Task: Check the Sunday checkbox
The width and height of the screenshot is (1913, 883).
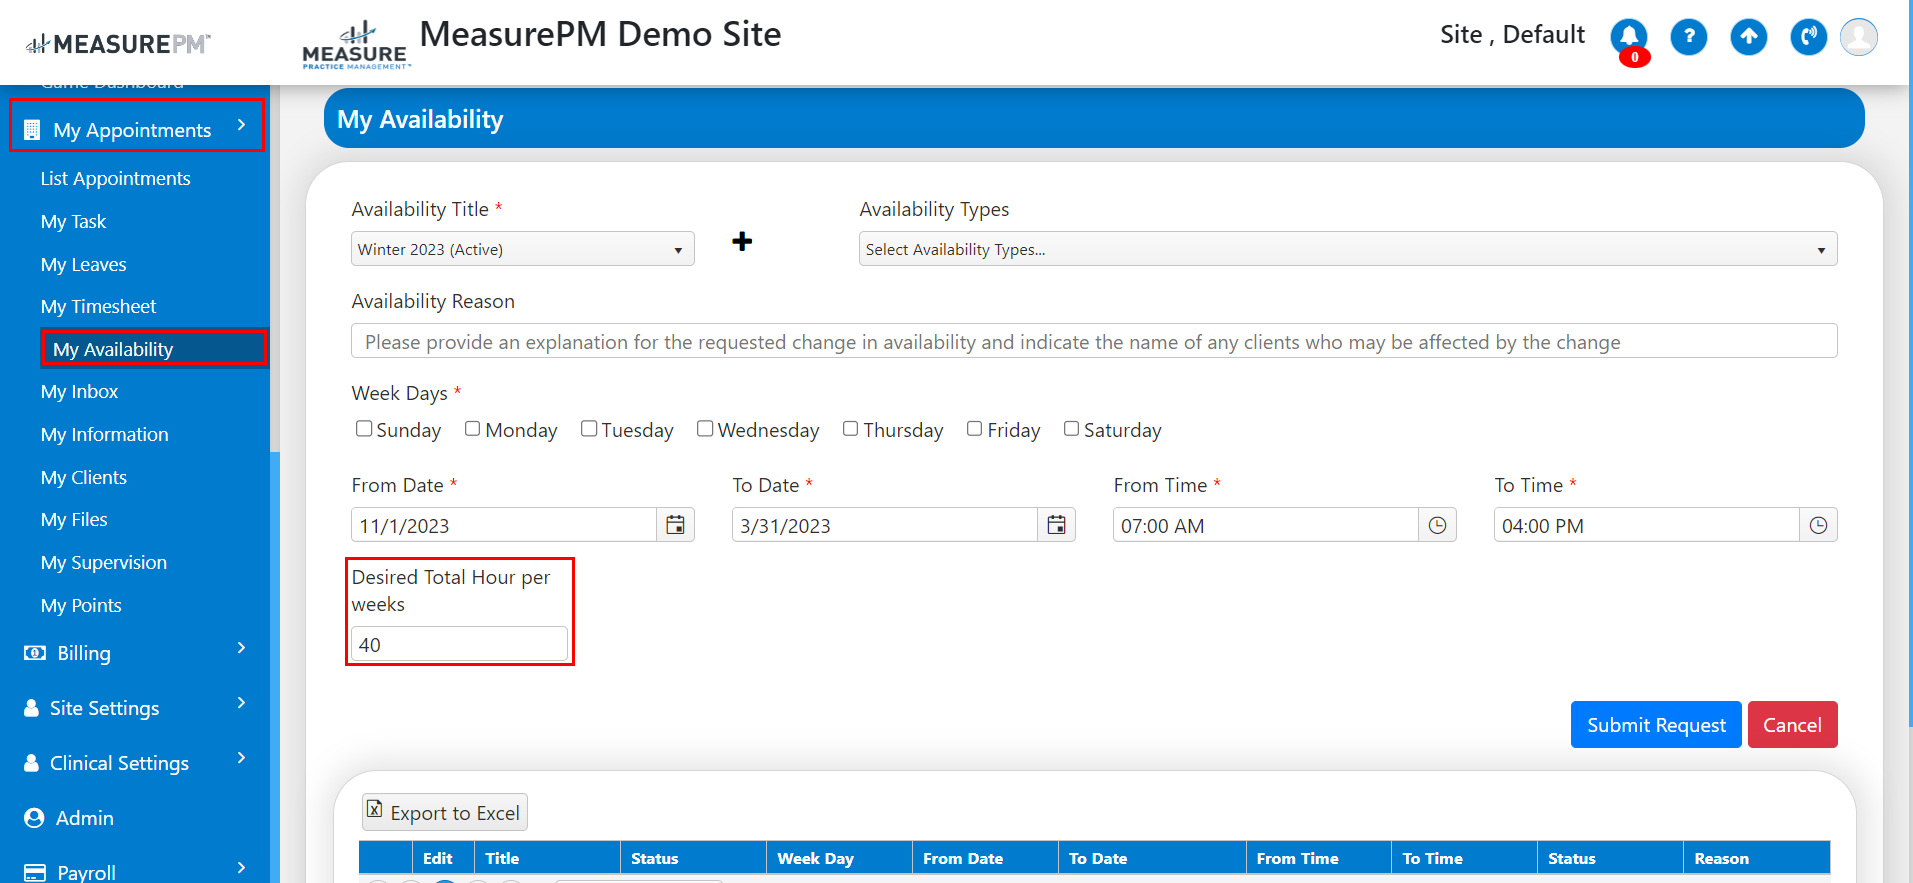Action: tap(364, 428)
